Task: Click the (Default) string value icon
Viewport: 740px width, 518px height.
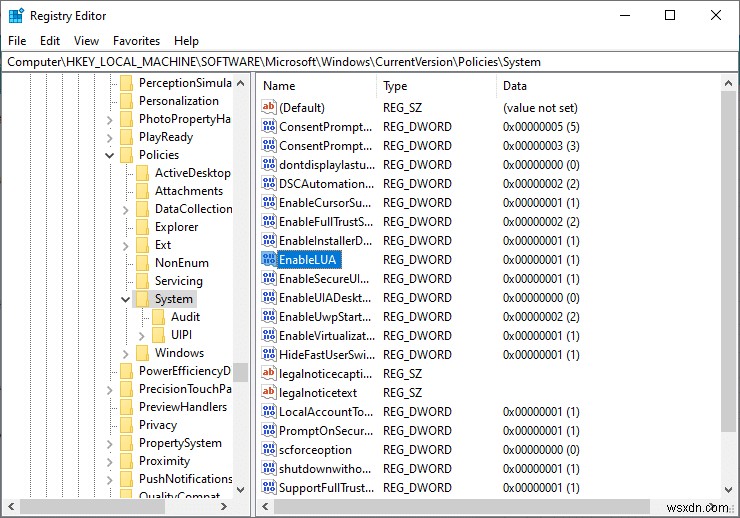Action: point(269,107)
